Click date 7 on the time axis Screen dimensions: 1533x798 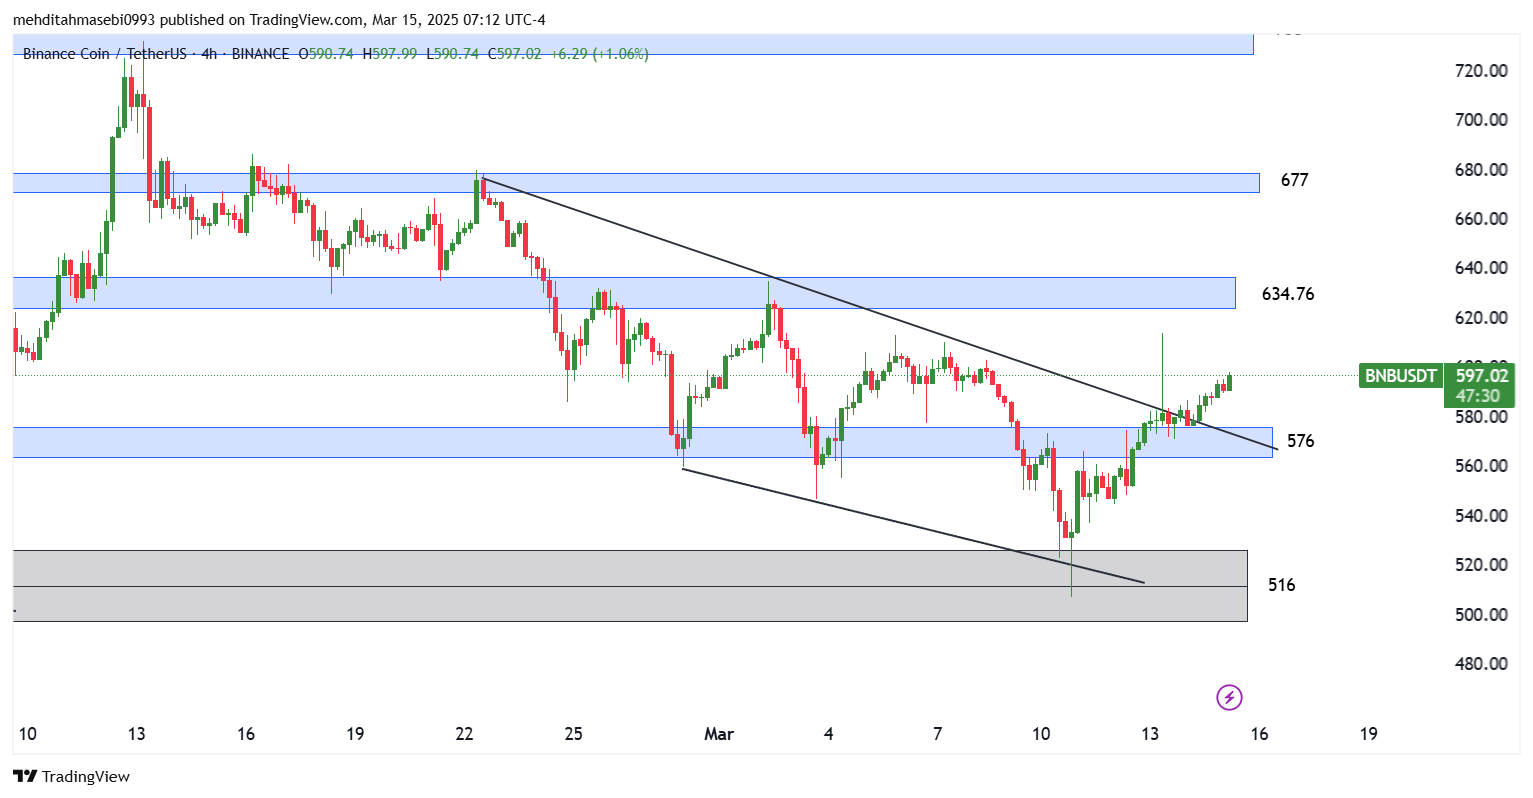(937, 734)
